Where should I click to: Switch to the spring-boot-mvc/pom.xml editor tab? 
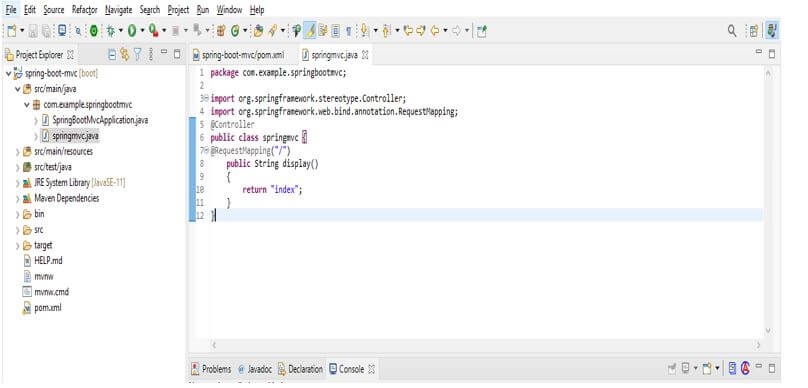(239, 55)
